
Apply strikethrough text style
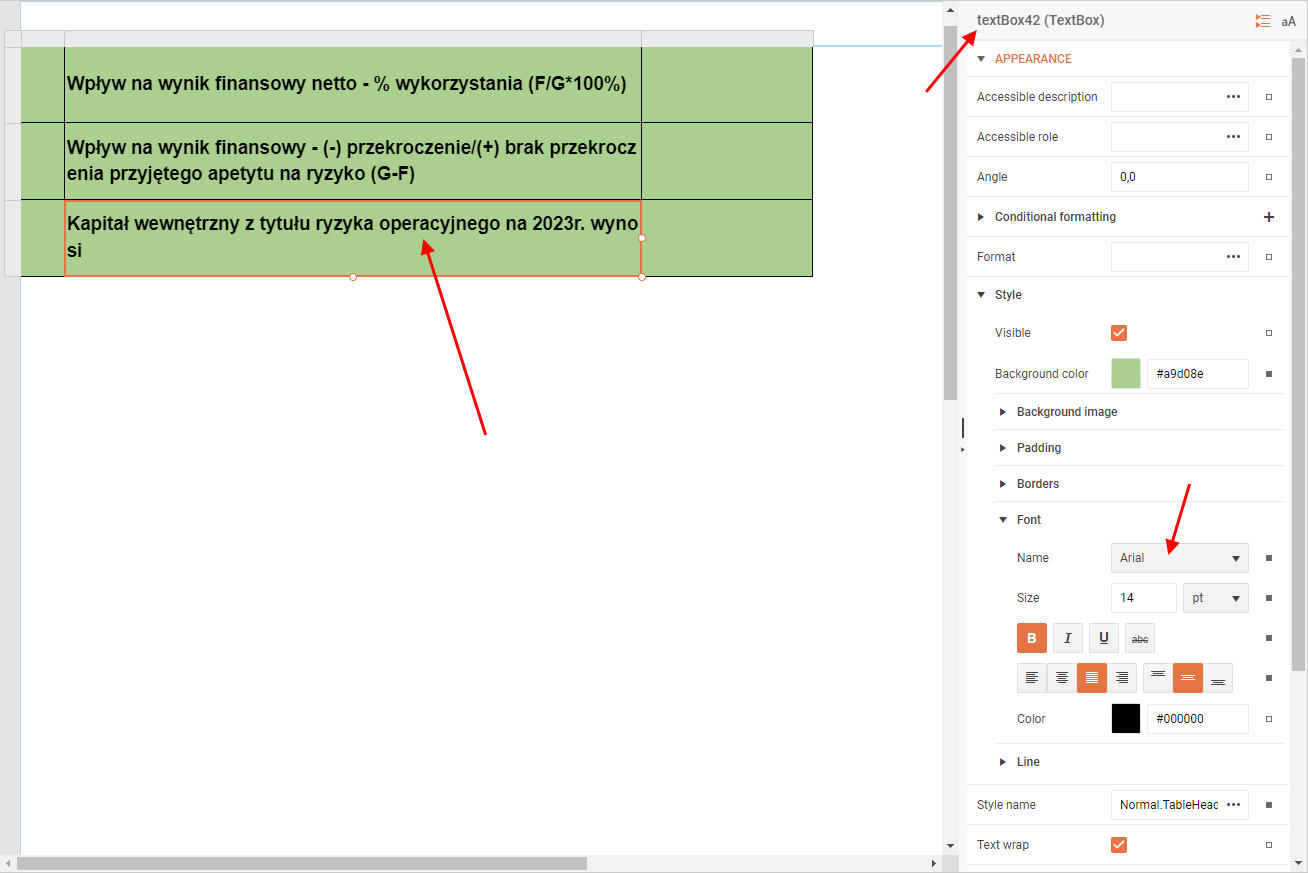pyautogui.click(x=1139, y=638)
